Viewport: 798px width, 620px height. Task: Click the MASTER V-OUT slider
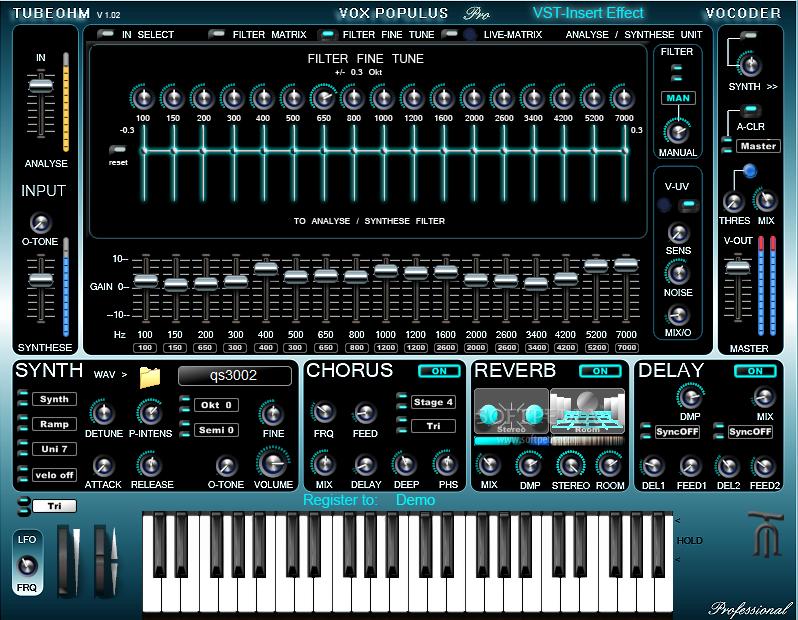737,266
